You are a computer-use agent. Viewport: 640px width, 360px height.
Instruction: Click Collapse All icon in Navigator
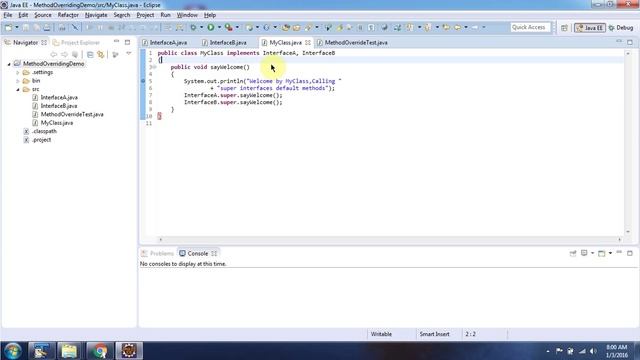[x=90, y=54]
